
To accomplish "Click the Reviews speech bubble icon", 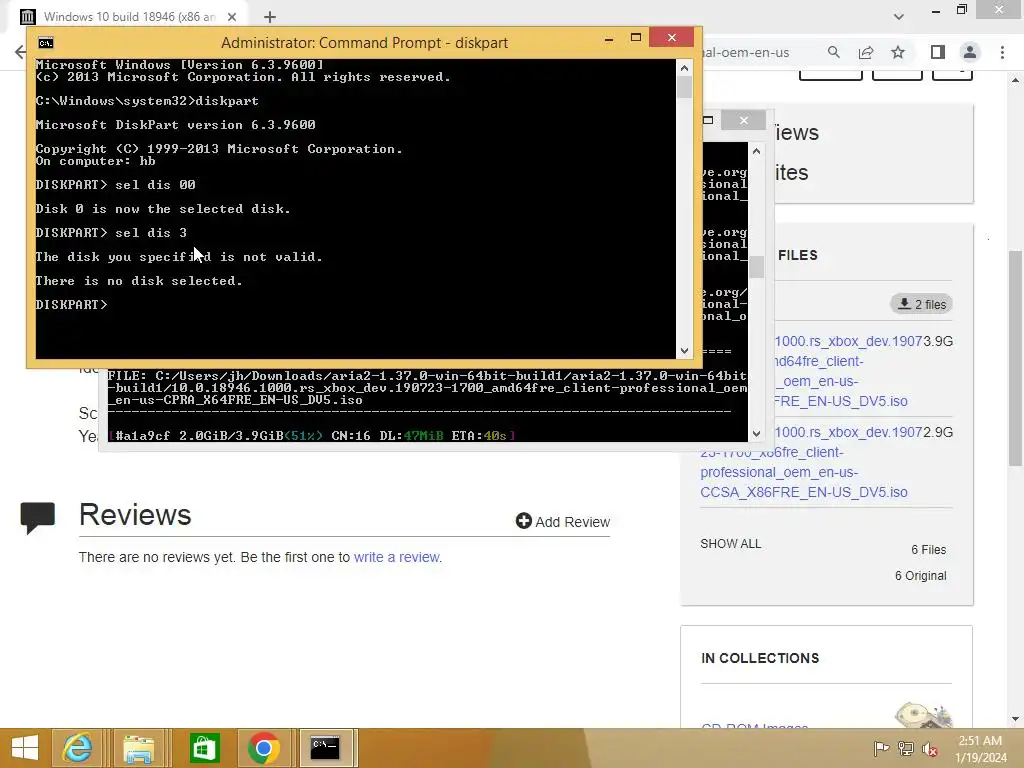I will 38,517.
